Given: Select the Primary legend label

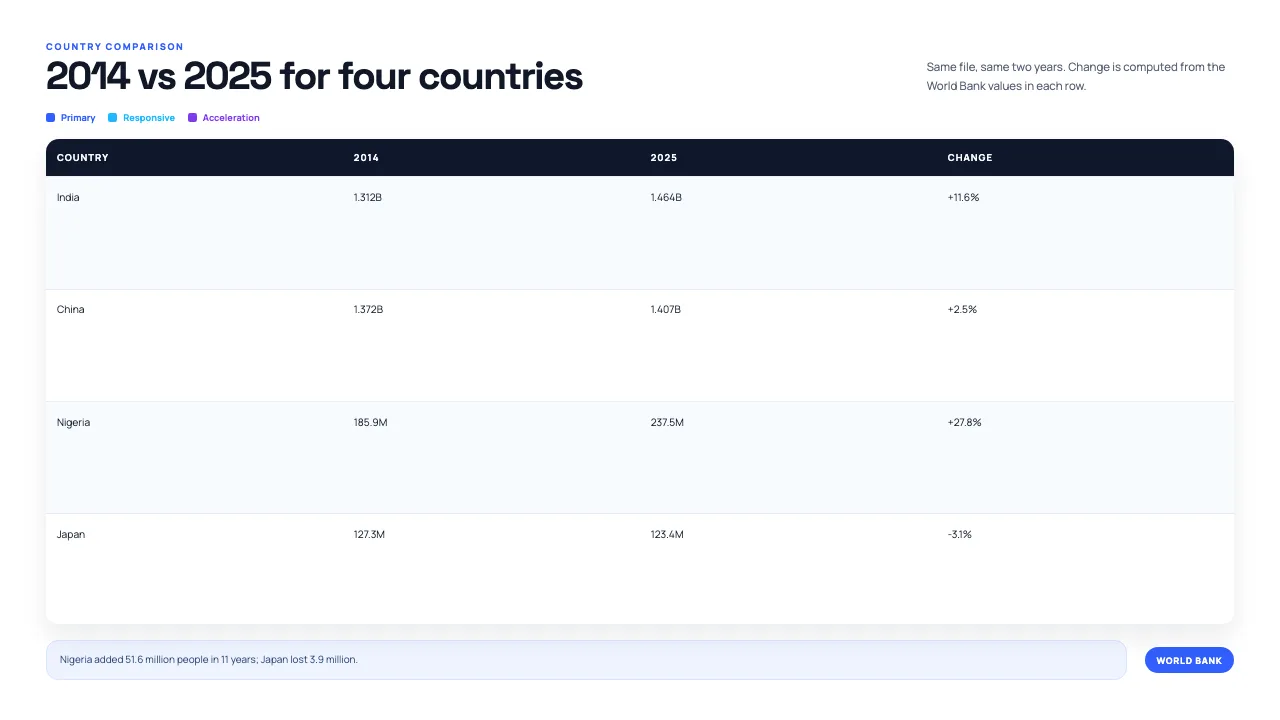Looking at the screenshot, I should click(x=78, y=118).
